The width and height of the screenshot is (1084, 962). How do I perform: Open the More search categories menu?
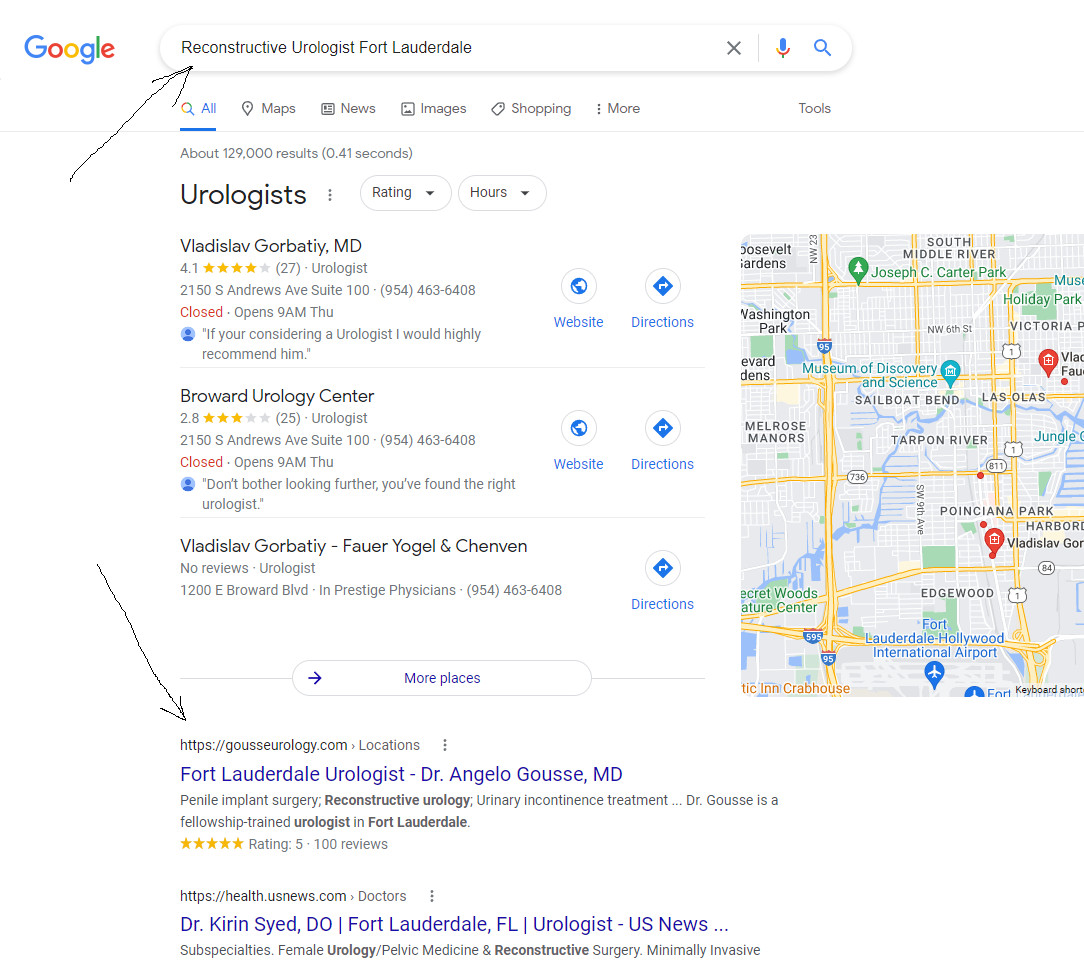point(617,109)
